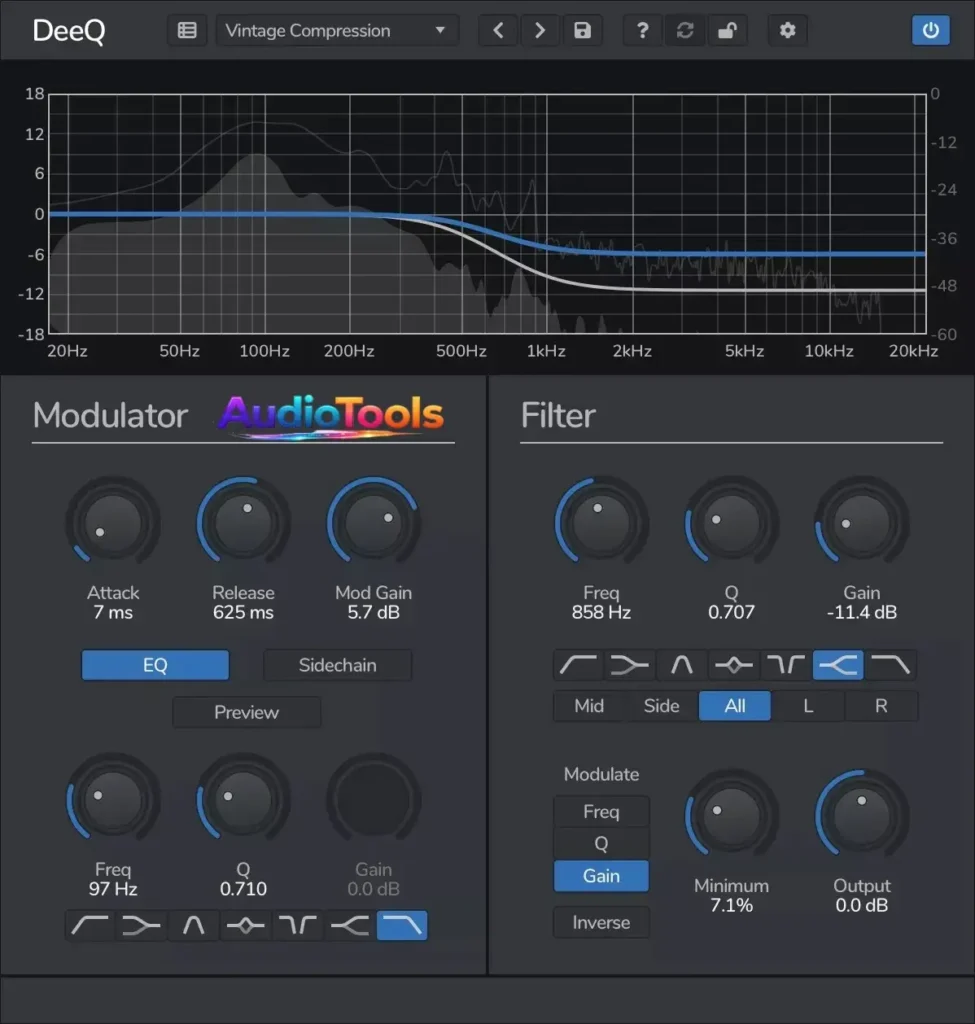
Task: Click the Preview button
Action: (246, 712)
